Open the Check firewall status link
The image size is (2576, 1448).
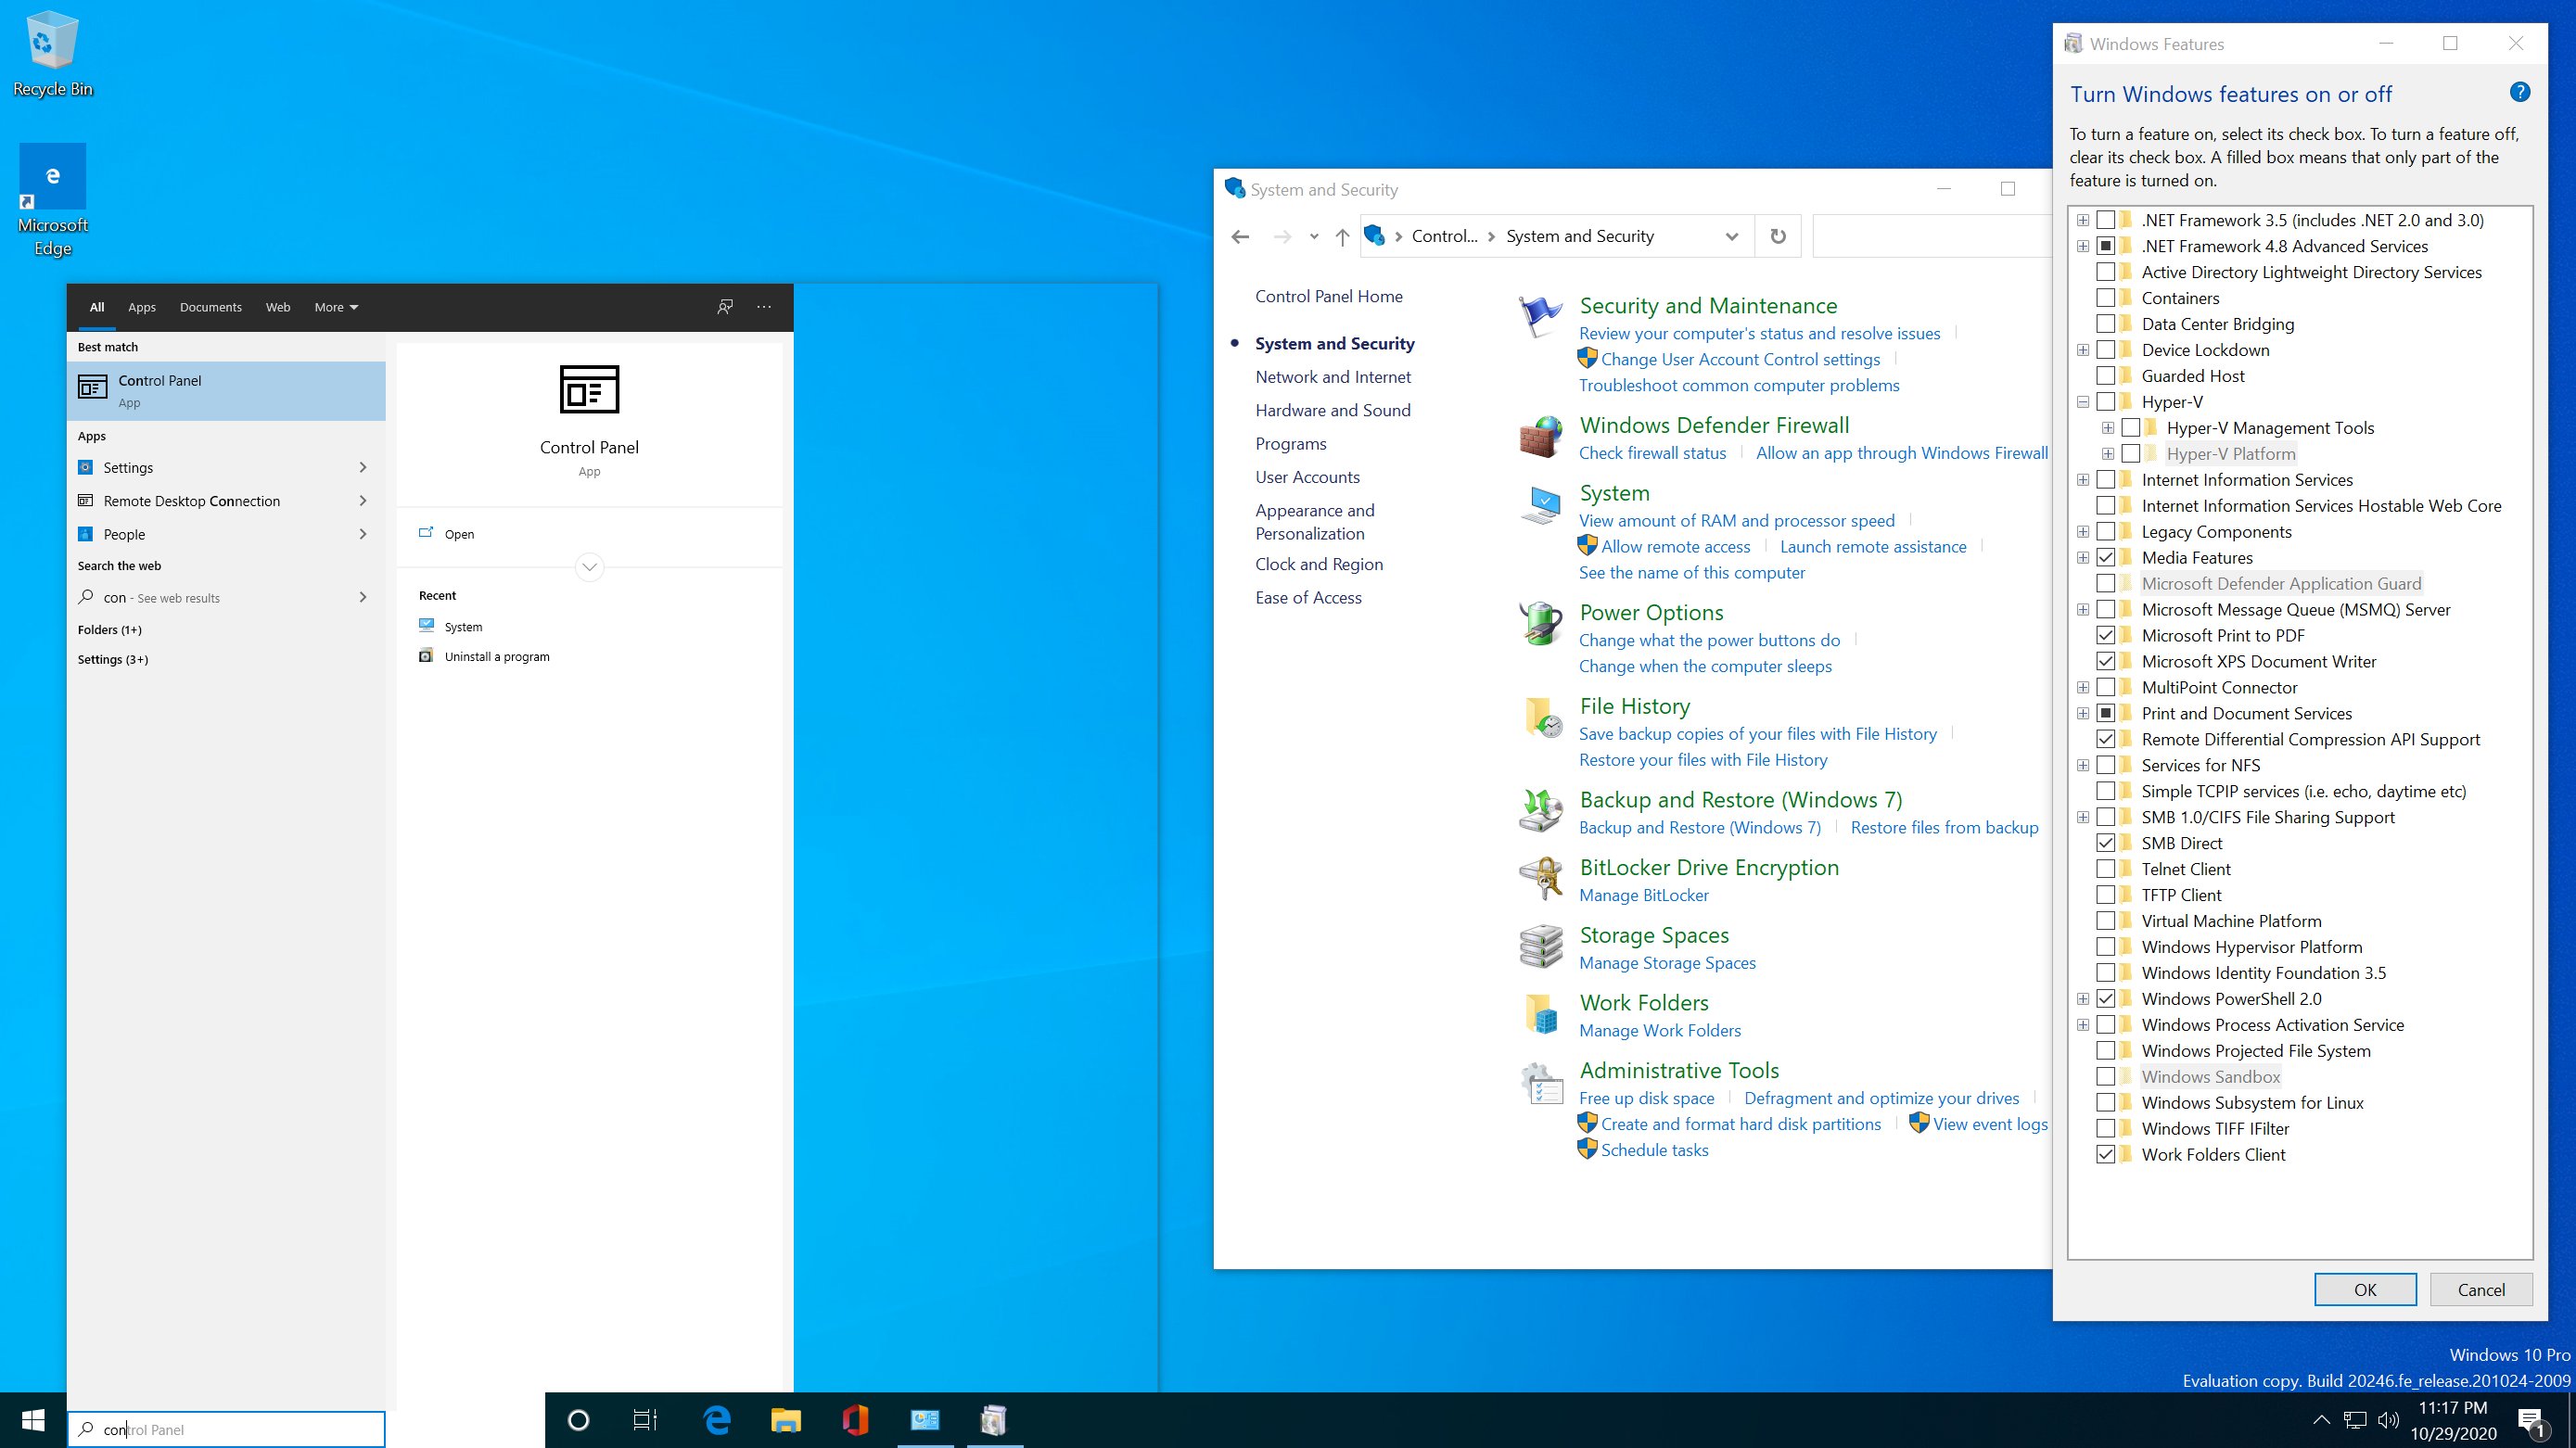pos(1652,453)
